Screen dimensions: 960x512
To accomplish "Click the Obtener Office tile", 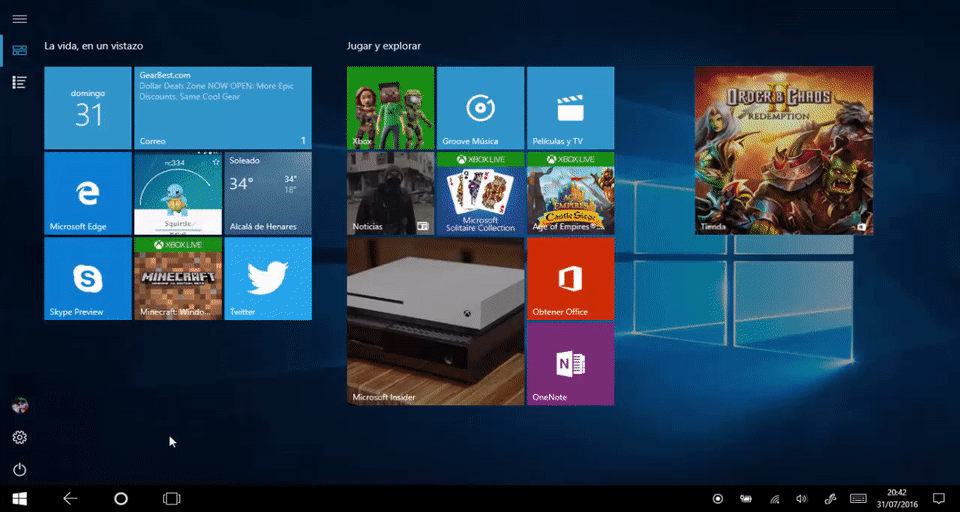I will pyautogui.click(x=570, y=278).
